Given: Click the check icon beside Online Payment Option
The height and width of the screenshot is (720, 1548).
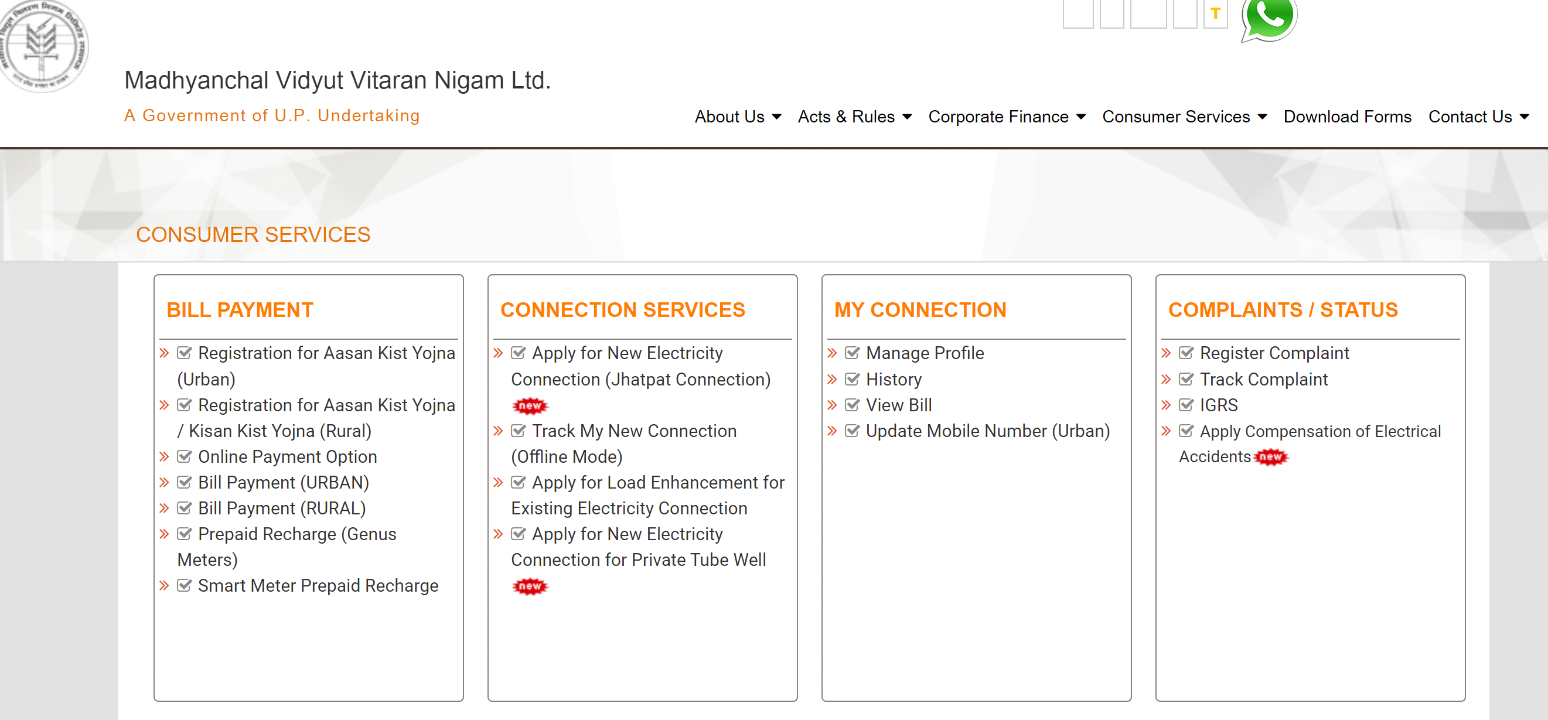Looking at the screenshot, I should click(x=184, y=456).
